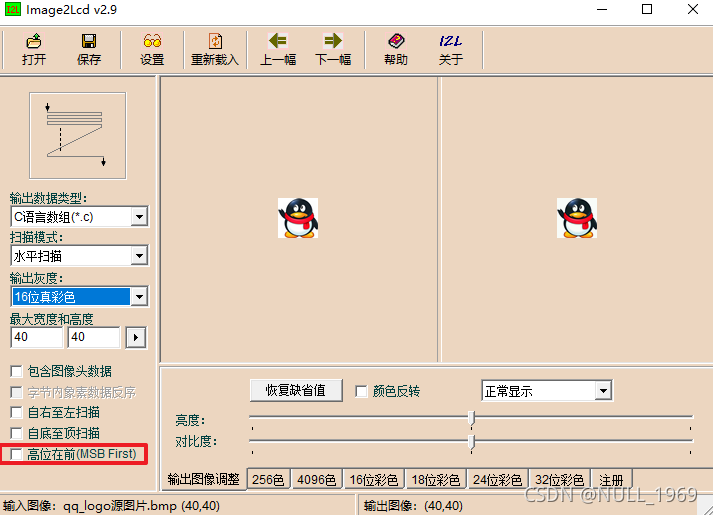Maximize the Image2Lcd window
713x515 pixels.
point(647,10)
